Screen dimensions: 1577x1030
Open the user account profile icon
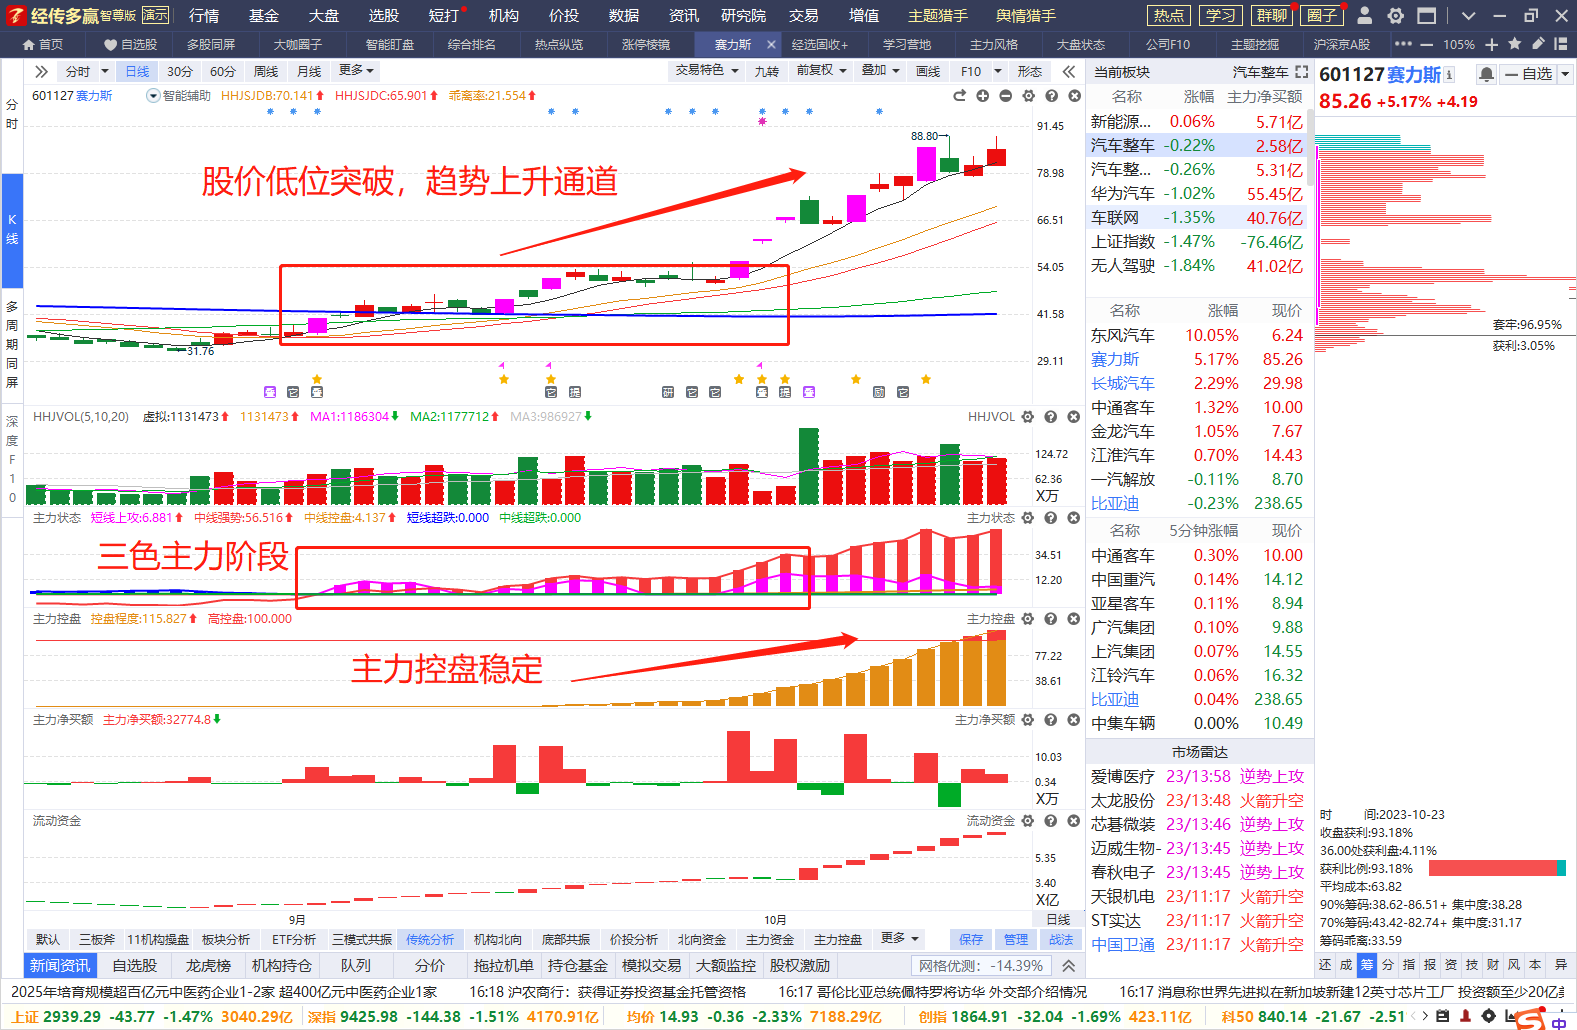pos(1365,15)
